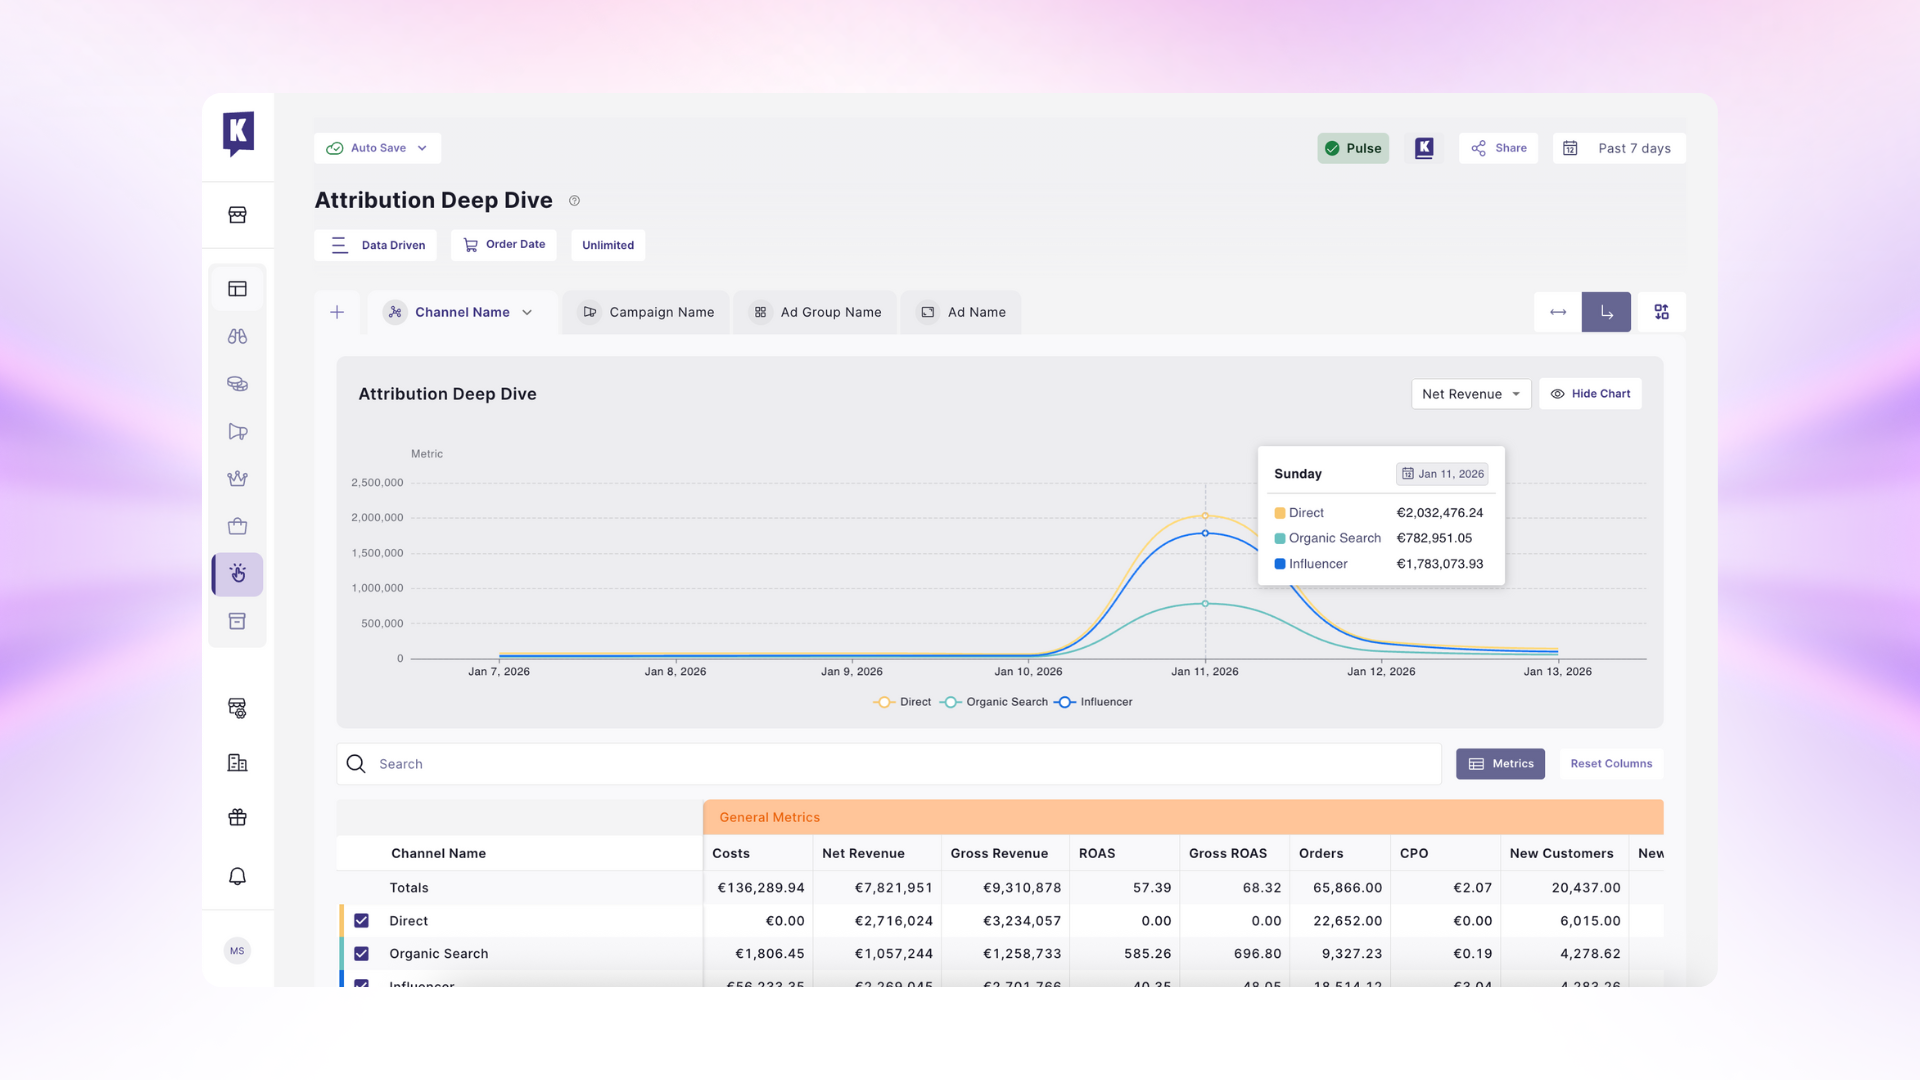Click the shopping bag sidebar icon
The width and height of the screenshot is (1920, 1080).
(237, 527)
